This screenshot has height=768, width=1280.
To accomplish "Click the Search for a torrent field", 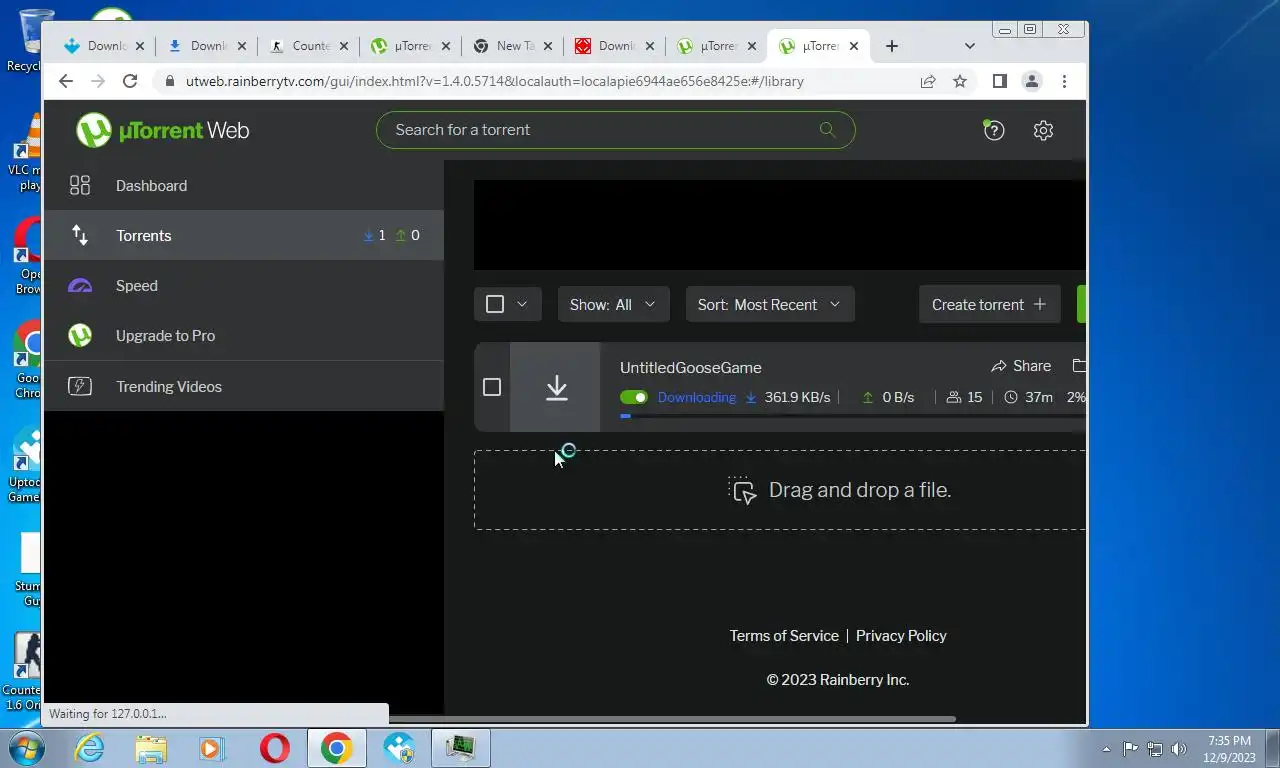I will pos(615,129).
